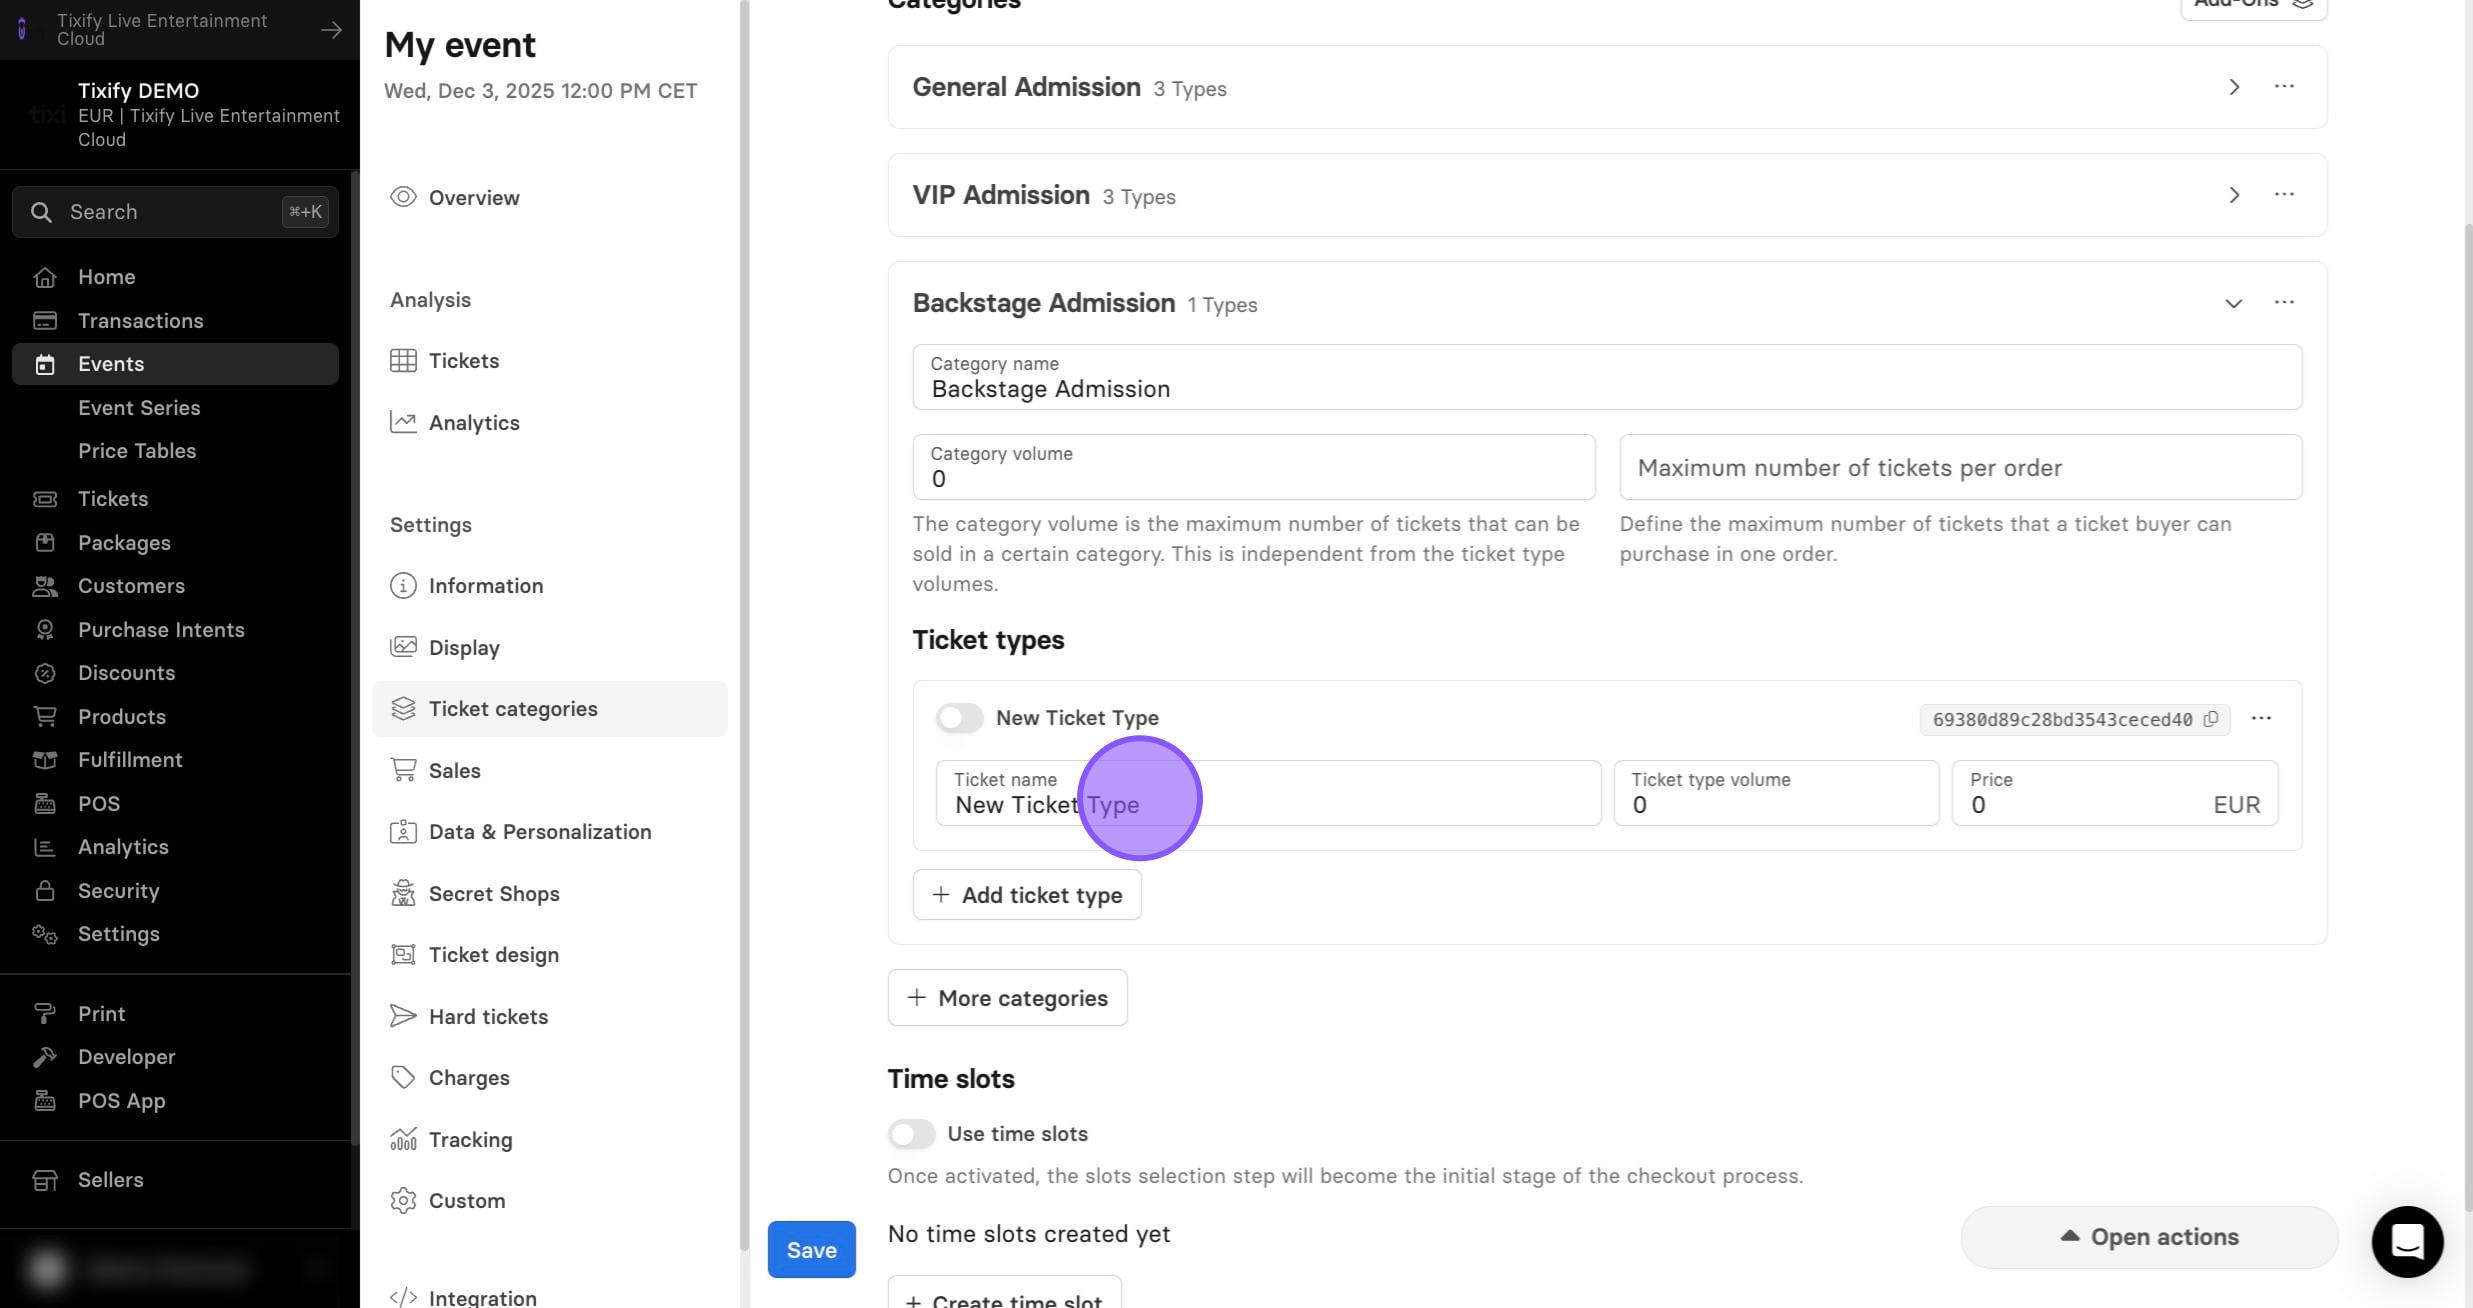Click Add ticket type button
Screen dimensions: 2473x1308
(x=1027, y=895)
